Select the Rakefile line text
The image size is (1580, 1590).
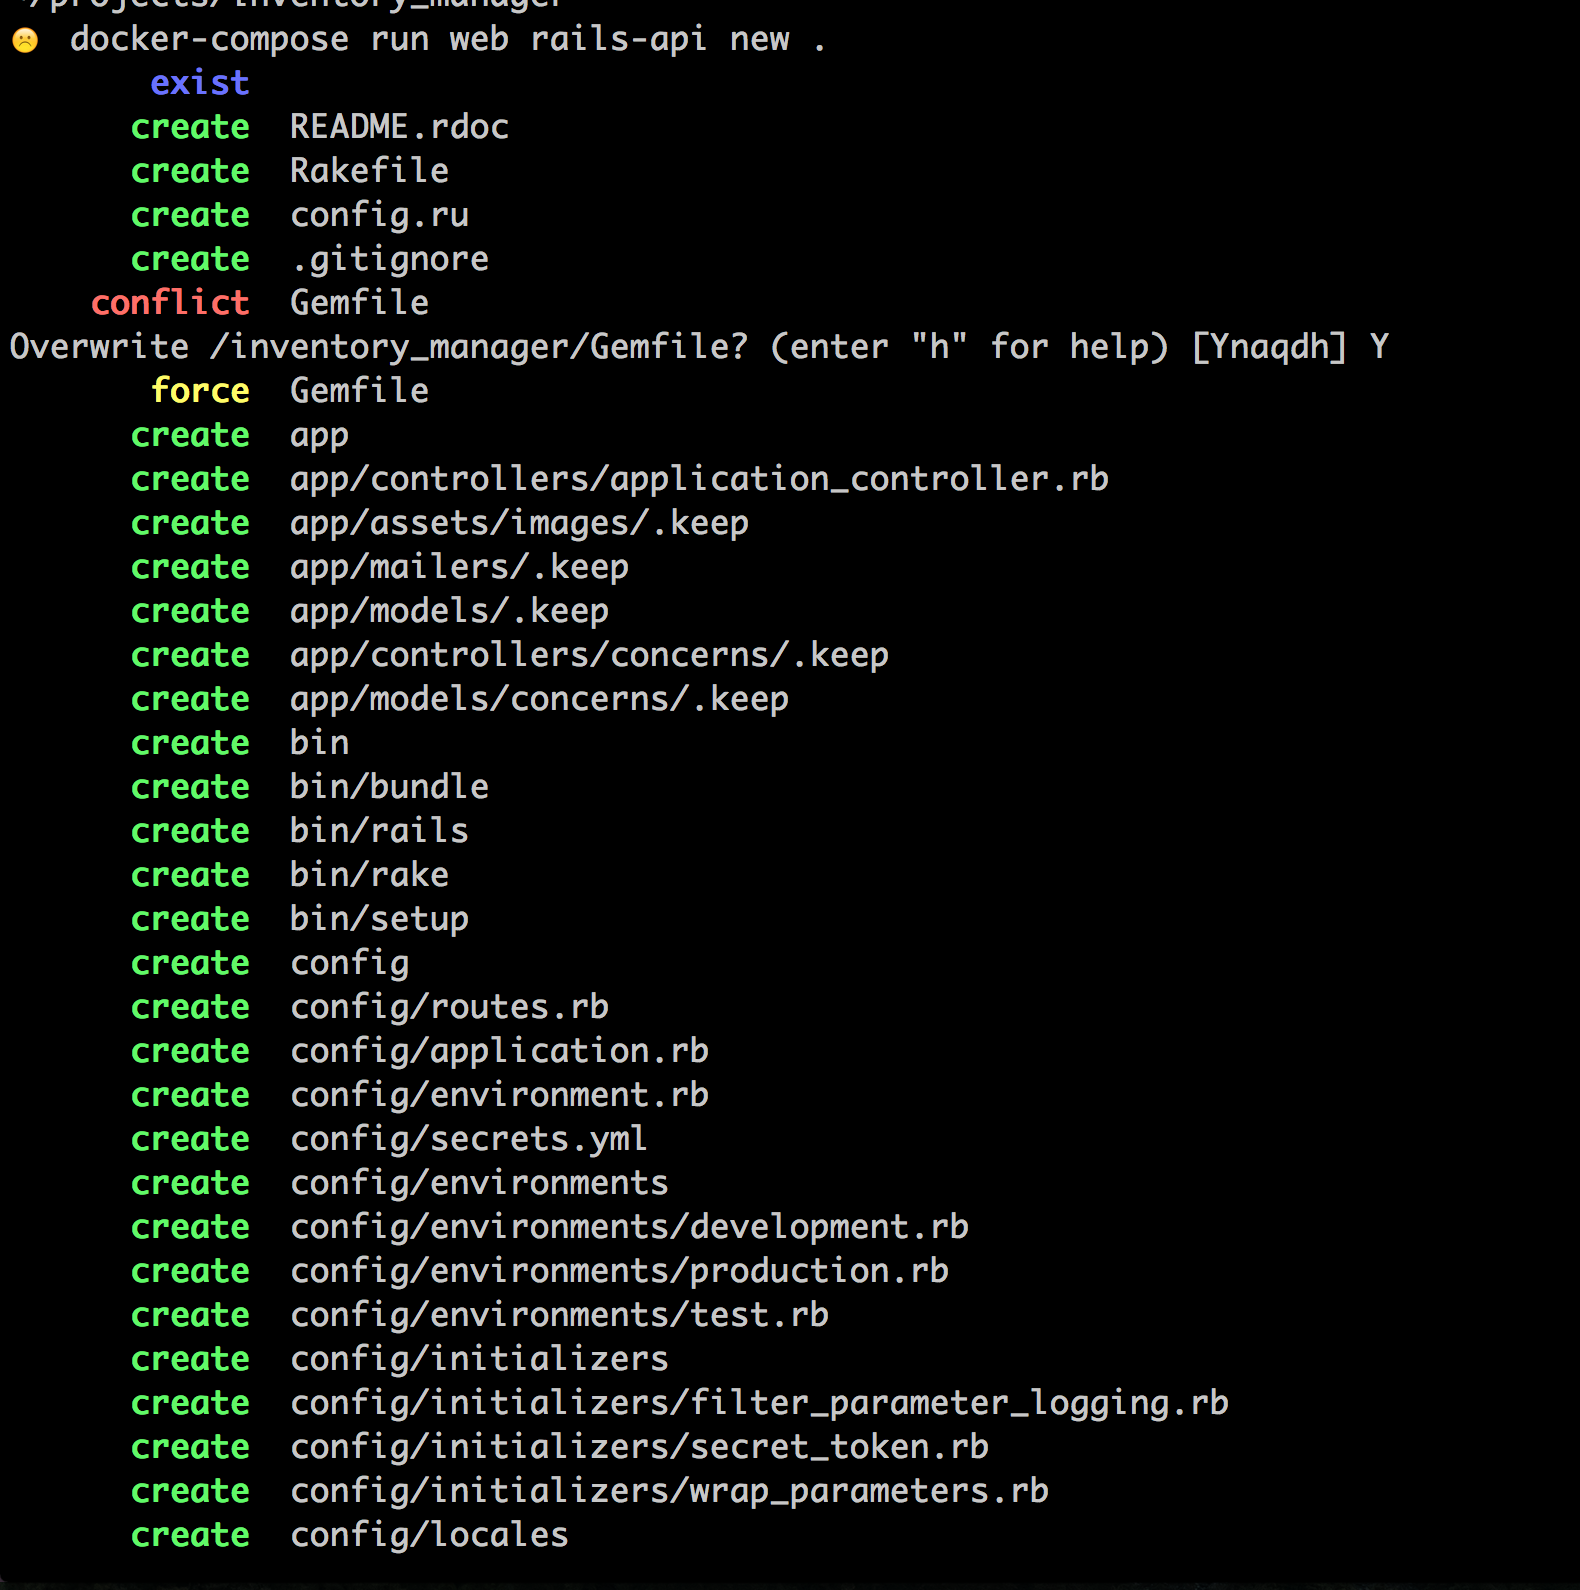pyautogui.click(x=370, y=171)
